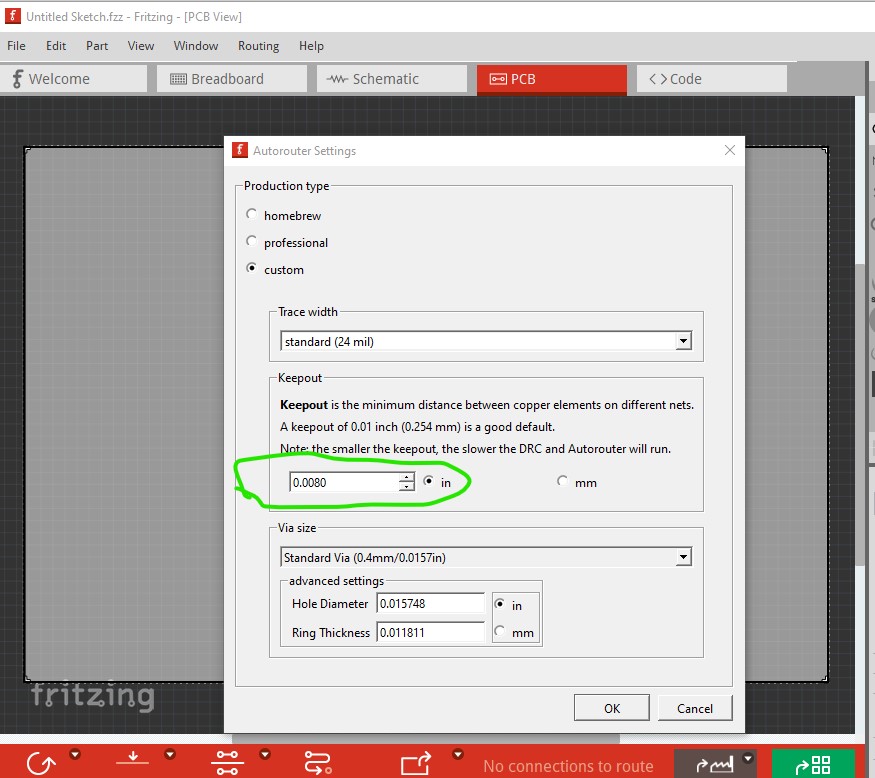Switch to the Breadboard tab
The width and height of the screenshot is (875, 778).
[232, 79]
